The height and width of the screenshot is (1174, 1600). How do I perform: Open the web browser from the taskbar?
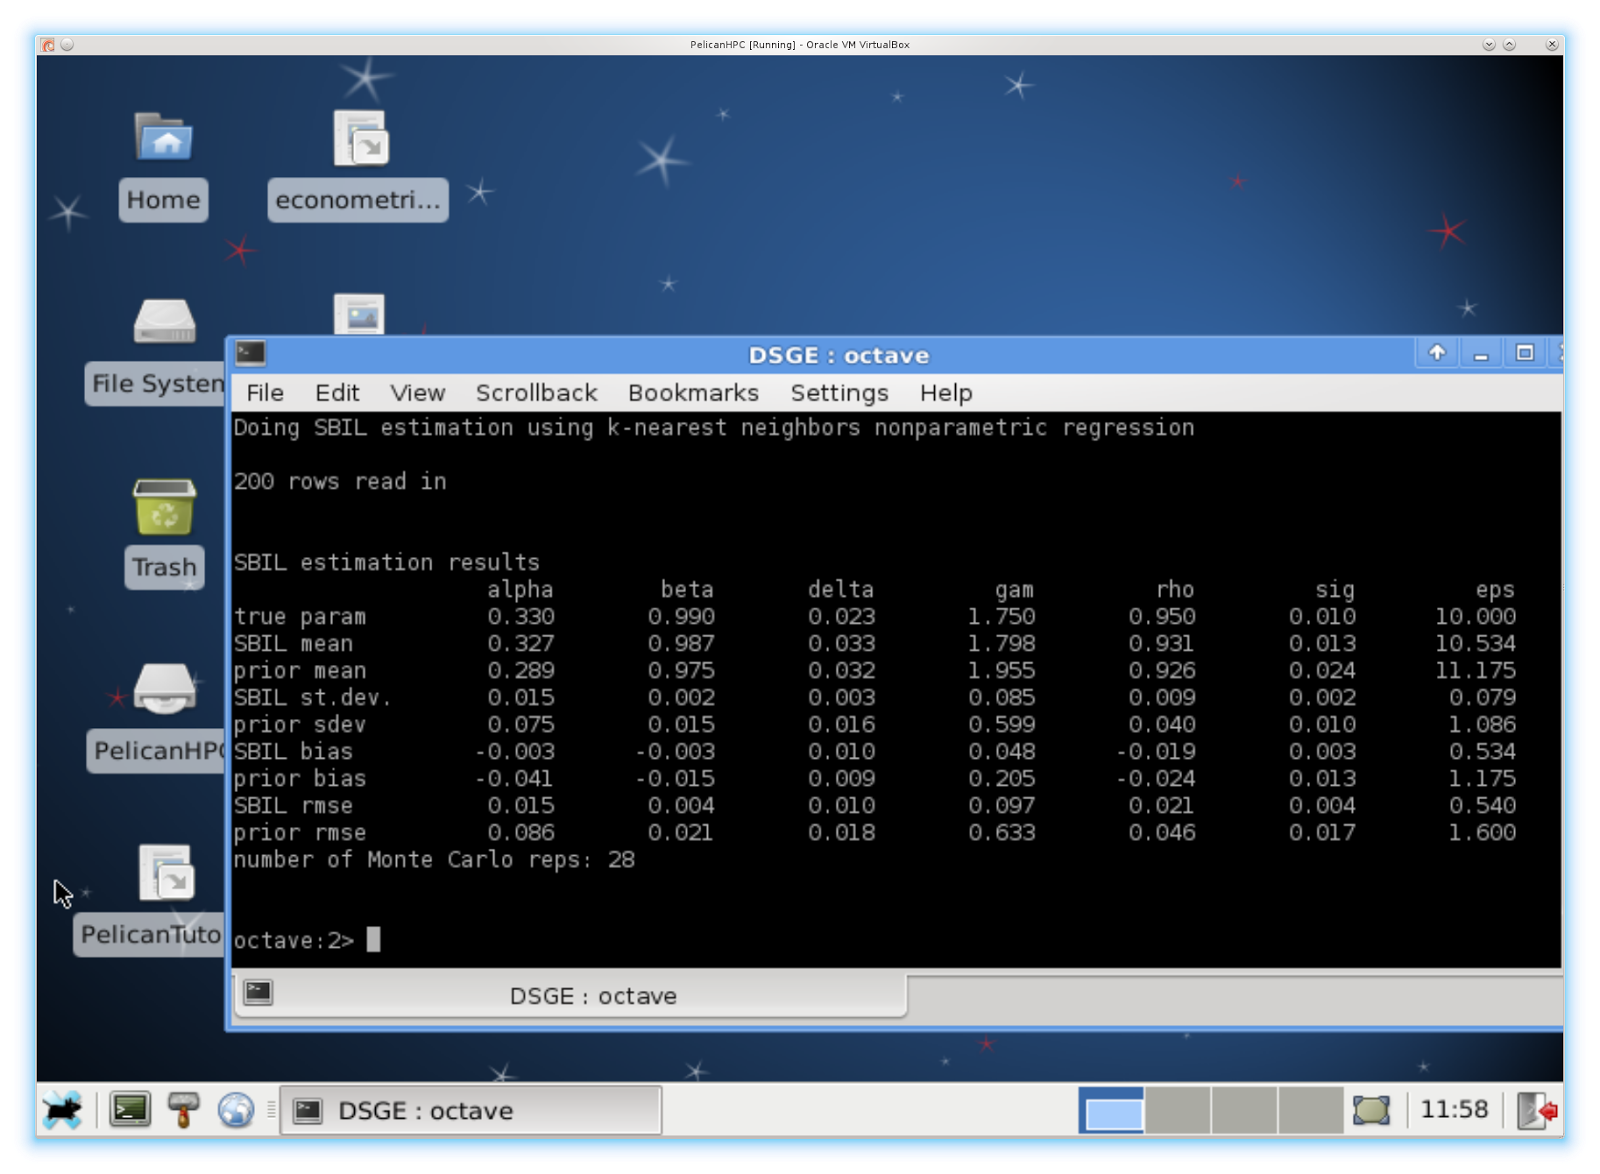tap(236, 1110)
